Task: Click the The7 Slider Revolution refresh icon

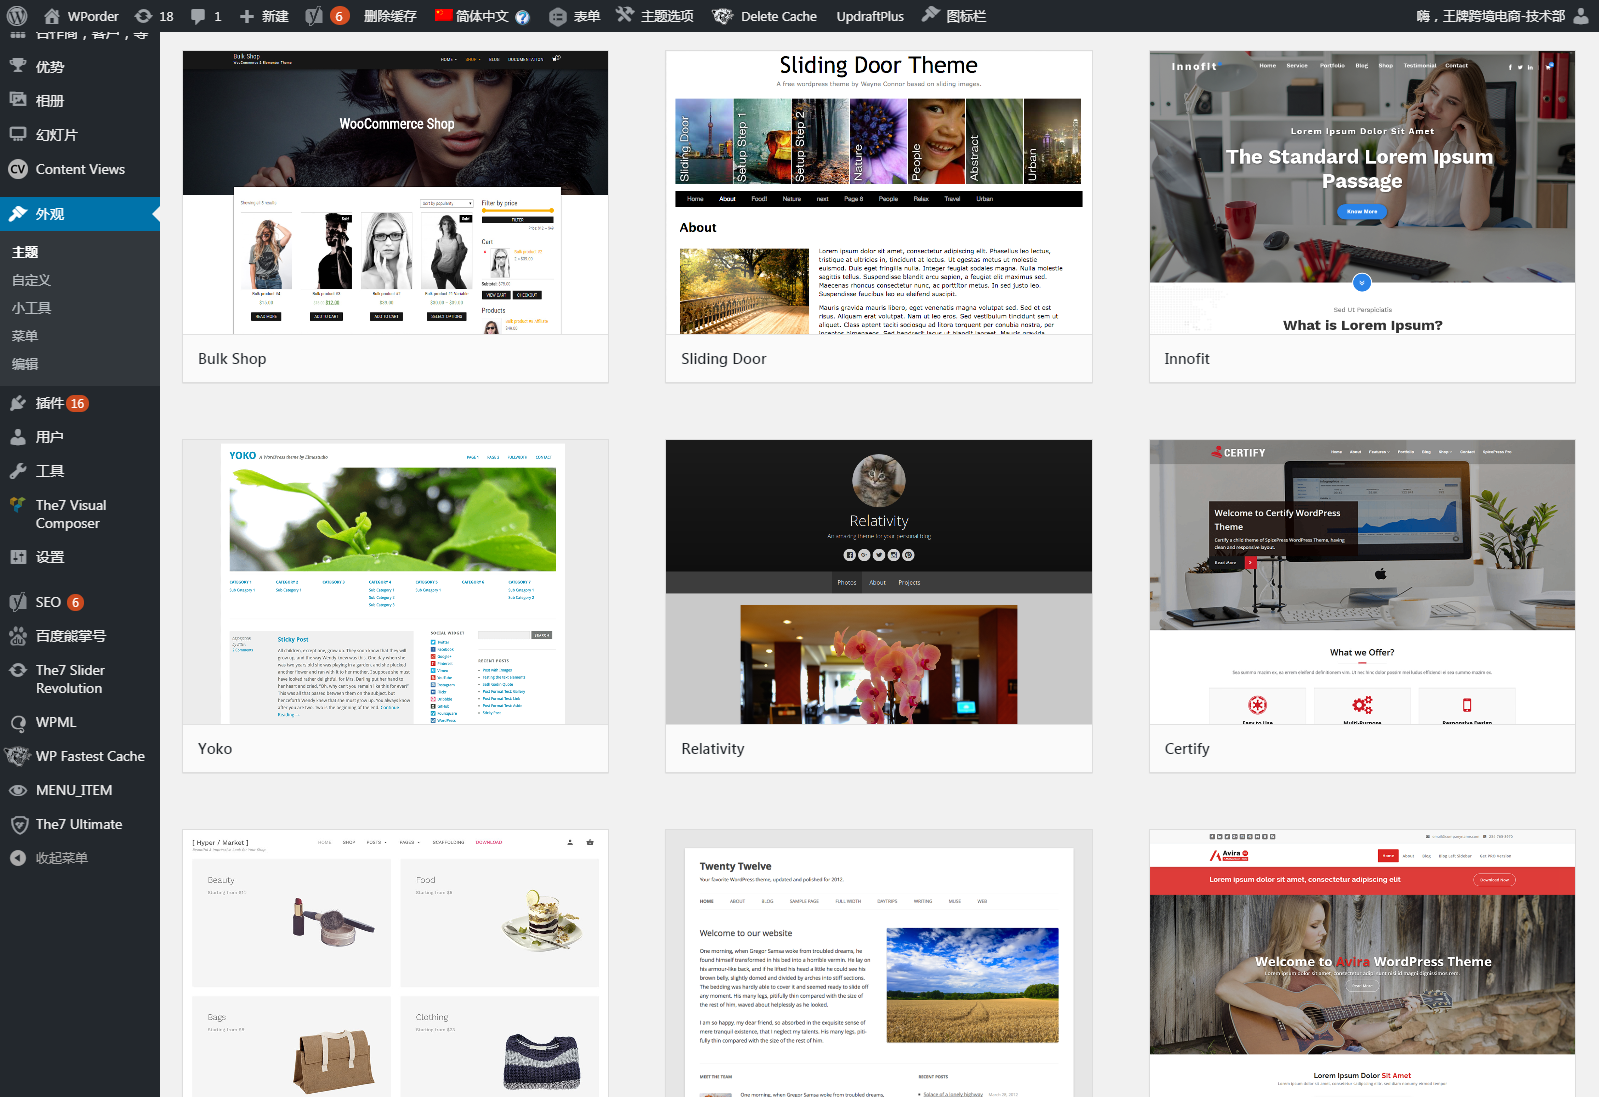Action: 18,670
